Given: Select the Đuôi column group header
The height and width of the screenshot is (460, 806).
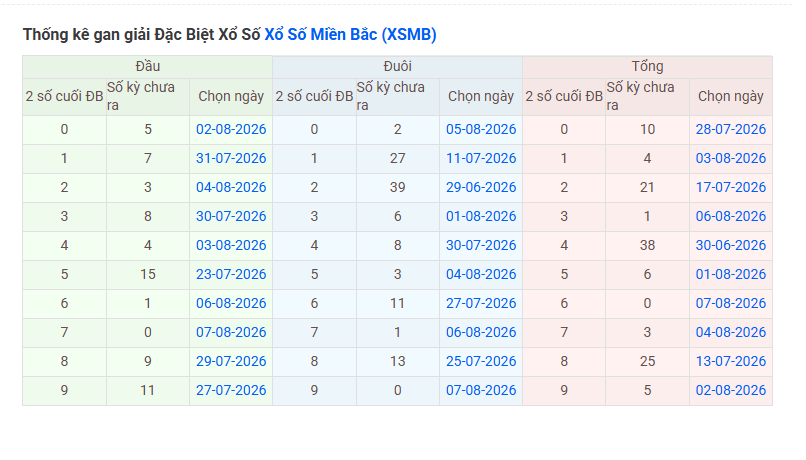Looking at the screenshot, I should point(397,67).
